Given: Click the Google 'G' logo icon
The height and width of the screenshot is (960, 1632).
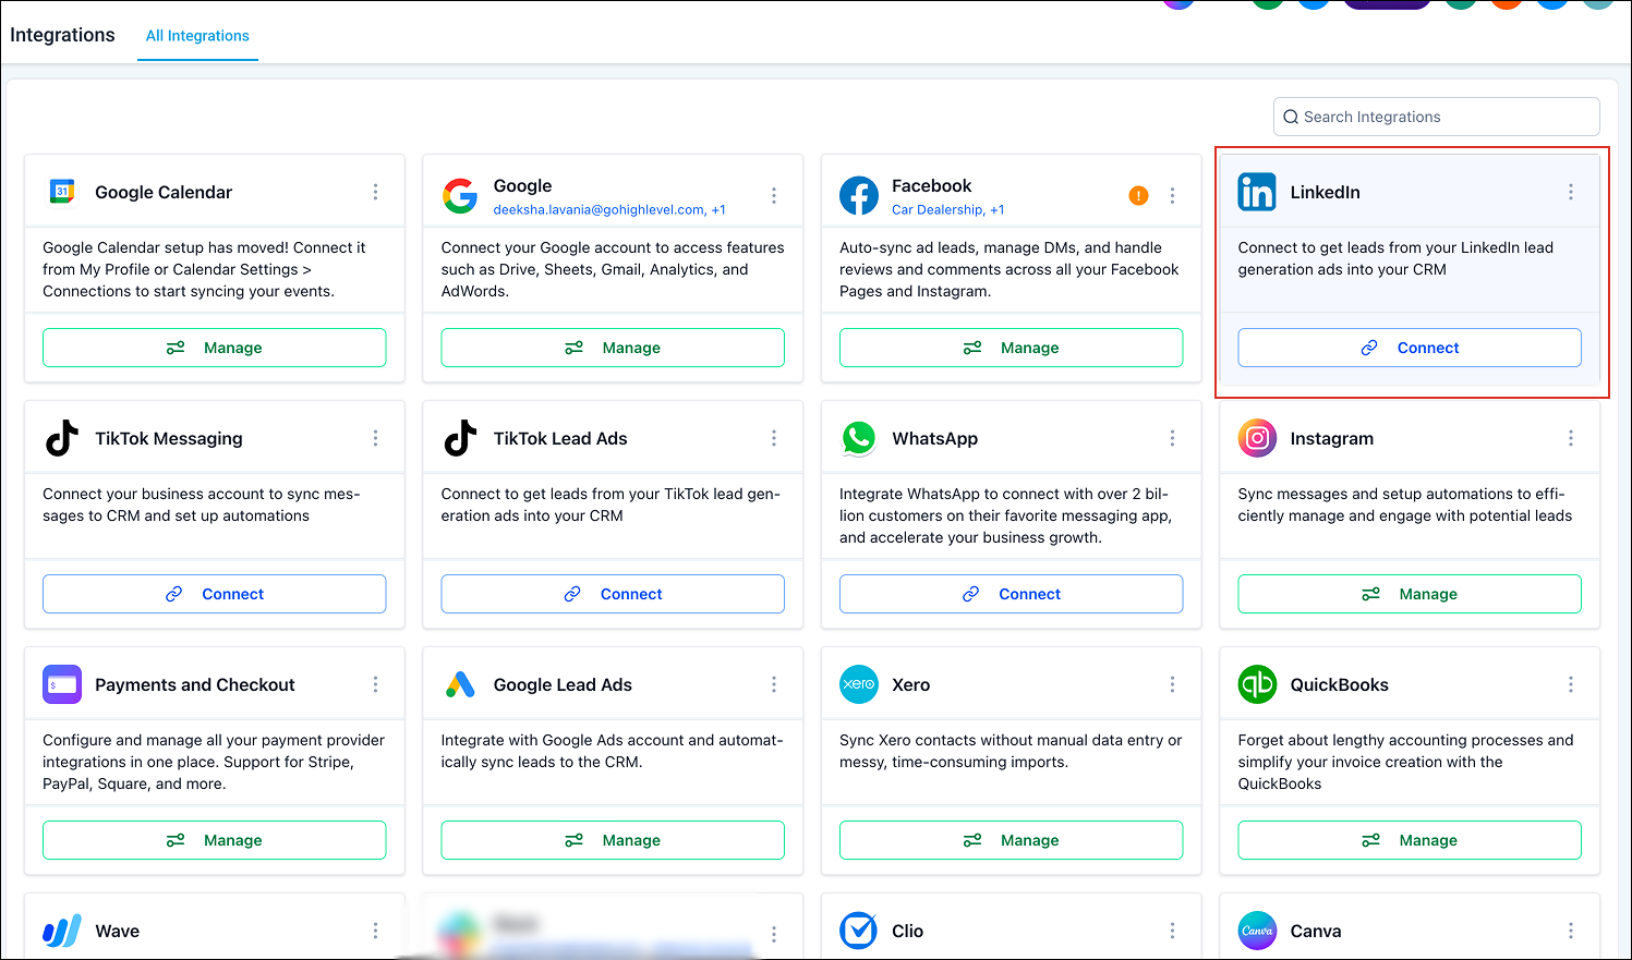Looking at the screenshot, I should [460, 196].
